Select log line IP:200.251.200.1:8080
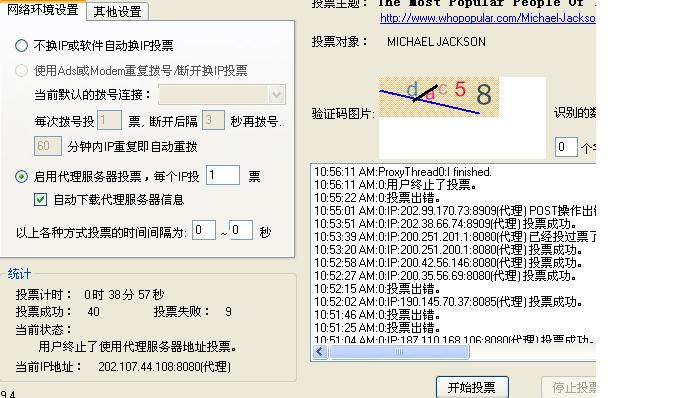This screenshot has width=683, height=398. pyautogui.click(x=448, y=250)
